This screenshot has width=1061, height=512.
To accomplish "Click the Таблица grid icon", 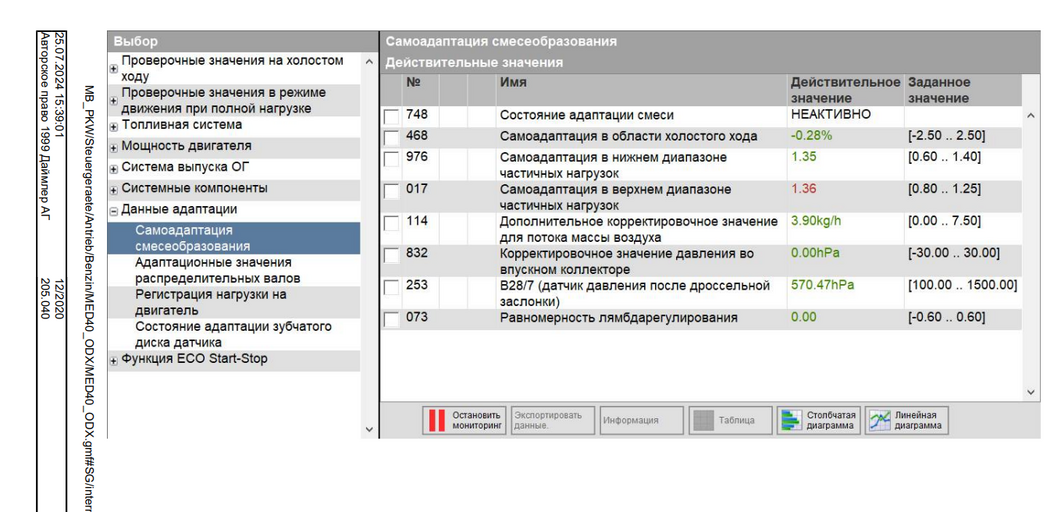I will (x=703, y=421).
